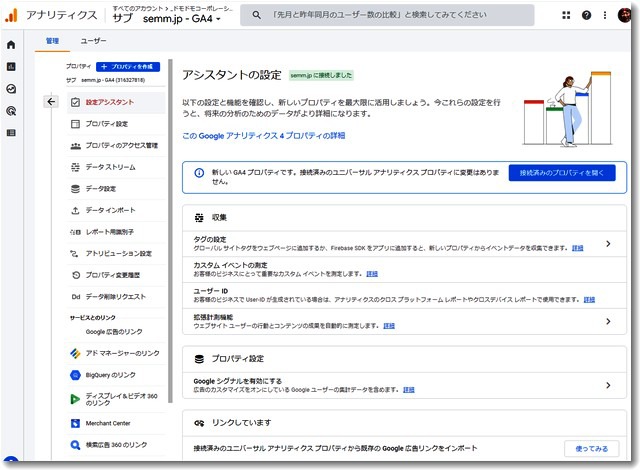Open the Help question mark icon
This screenshot has width=640, height=470.
tap(587, 15)
